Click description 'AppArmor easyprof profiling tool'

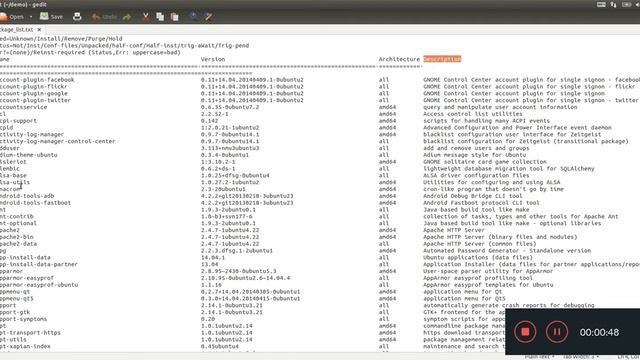click(x=478, y=278)
